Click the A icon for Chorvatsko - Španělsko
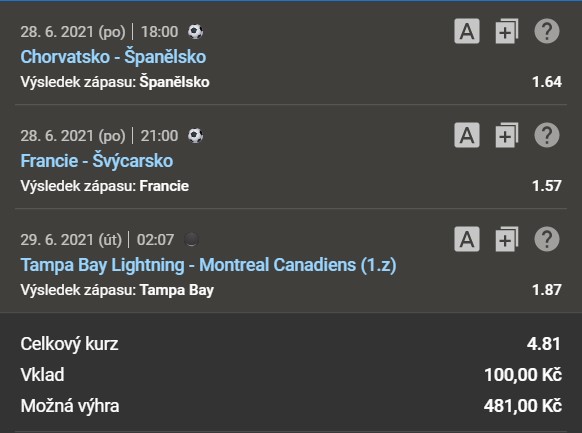Viewport: 582px width, 433px height. pyautogui.click(x=467, y=31)
